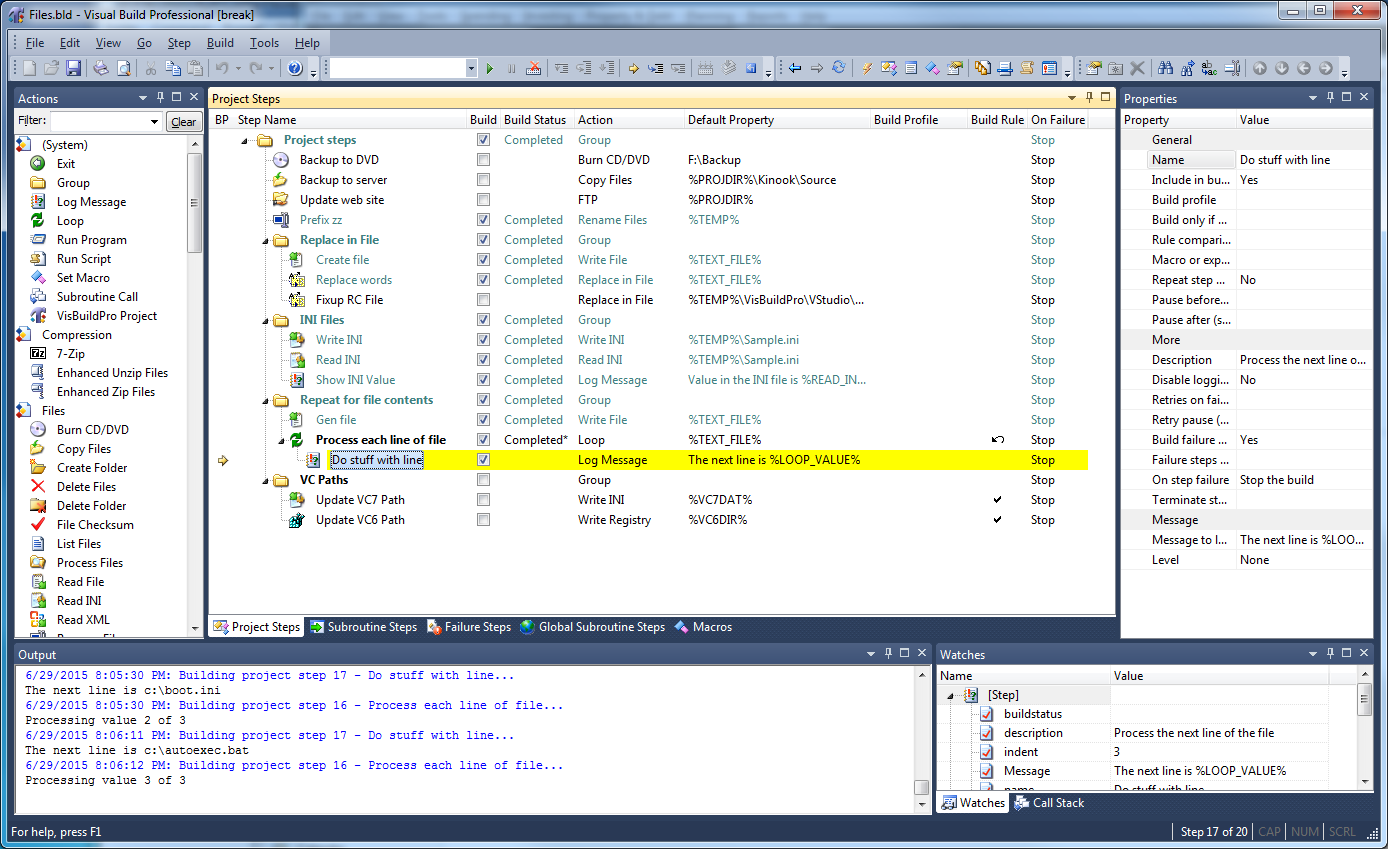
Task: Toggle Build checkbox for Backup to server
Action: point(484,180)
